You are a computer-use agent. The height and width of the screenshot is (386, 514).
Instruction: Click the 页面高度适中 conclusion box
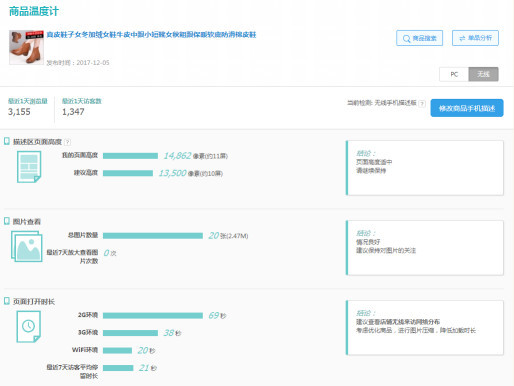(425, 168)
